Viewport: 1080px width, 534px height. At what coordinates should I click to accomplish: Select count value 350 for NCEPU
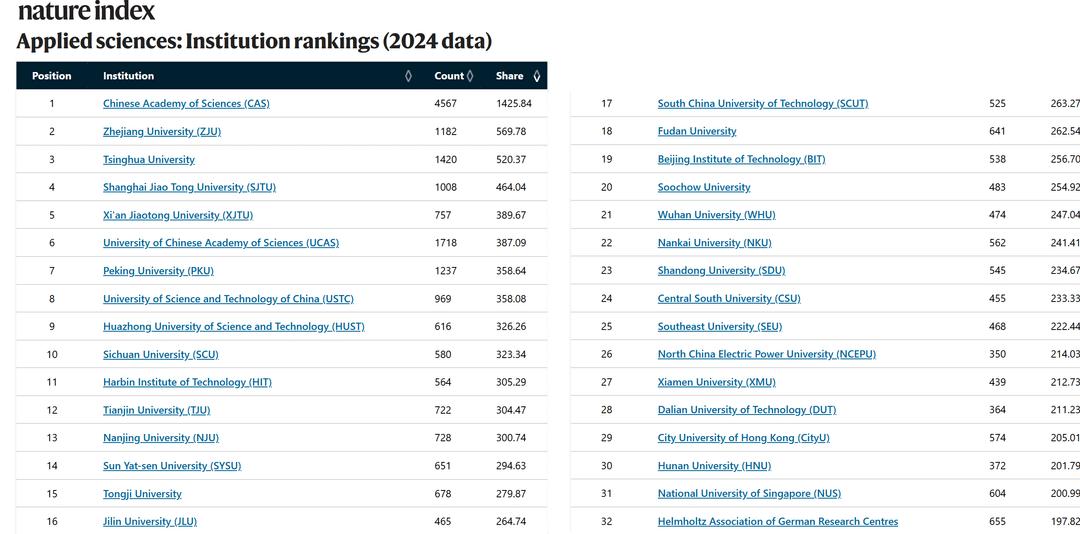997,354
